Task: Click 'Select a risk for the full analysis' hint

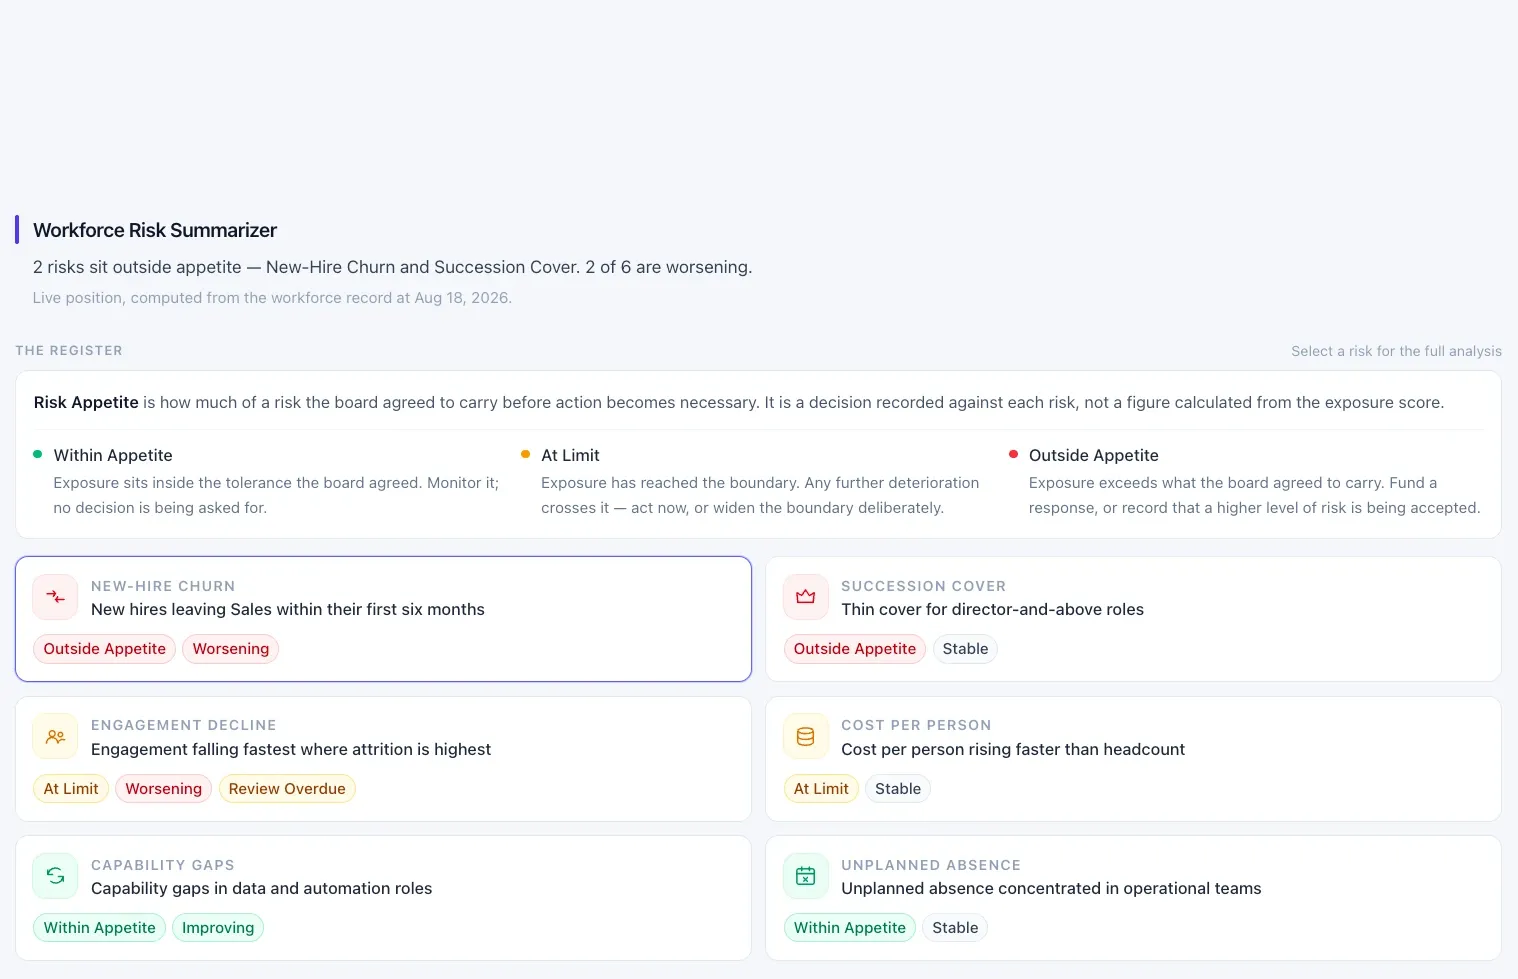Action: (x=1396, y=351)
